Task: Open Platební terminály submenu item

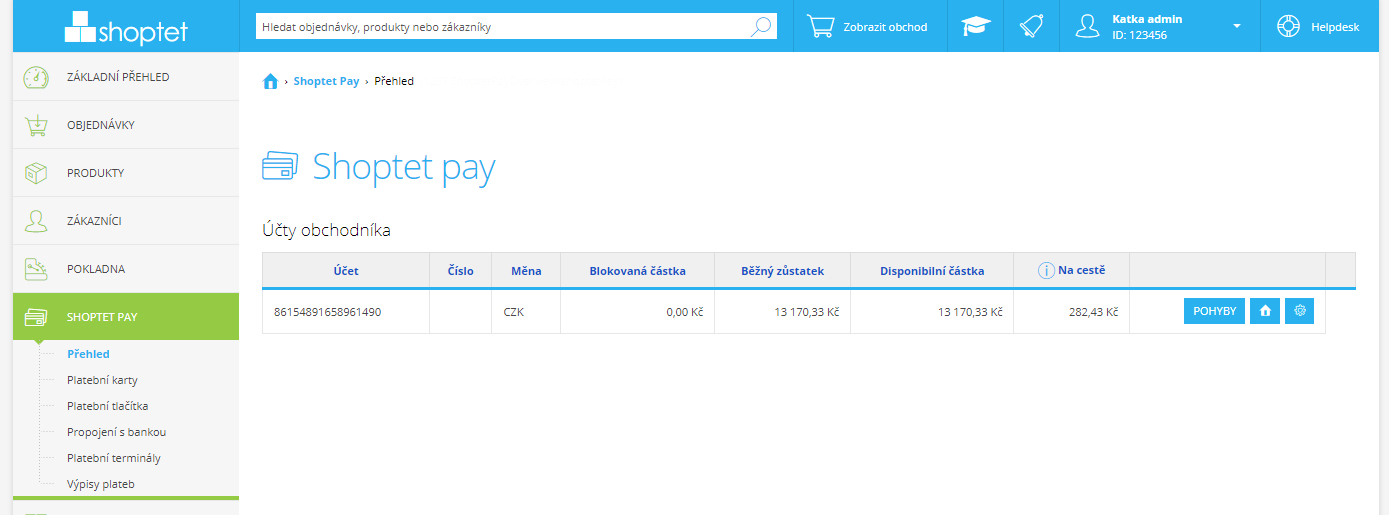Action: 113,458
